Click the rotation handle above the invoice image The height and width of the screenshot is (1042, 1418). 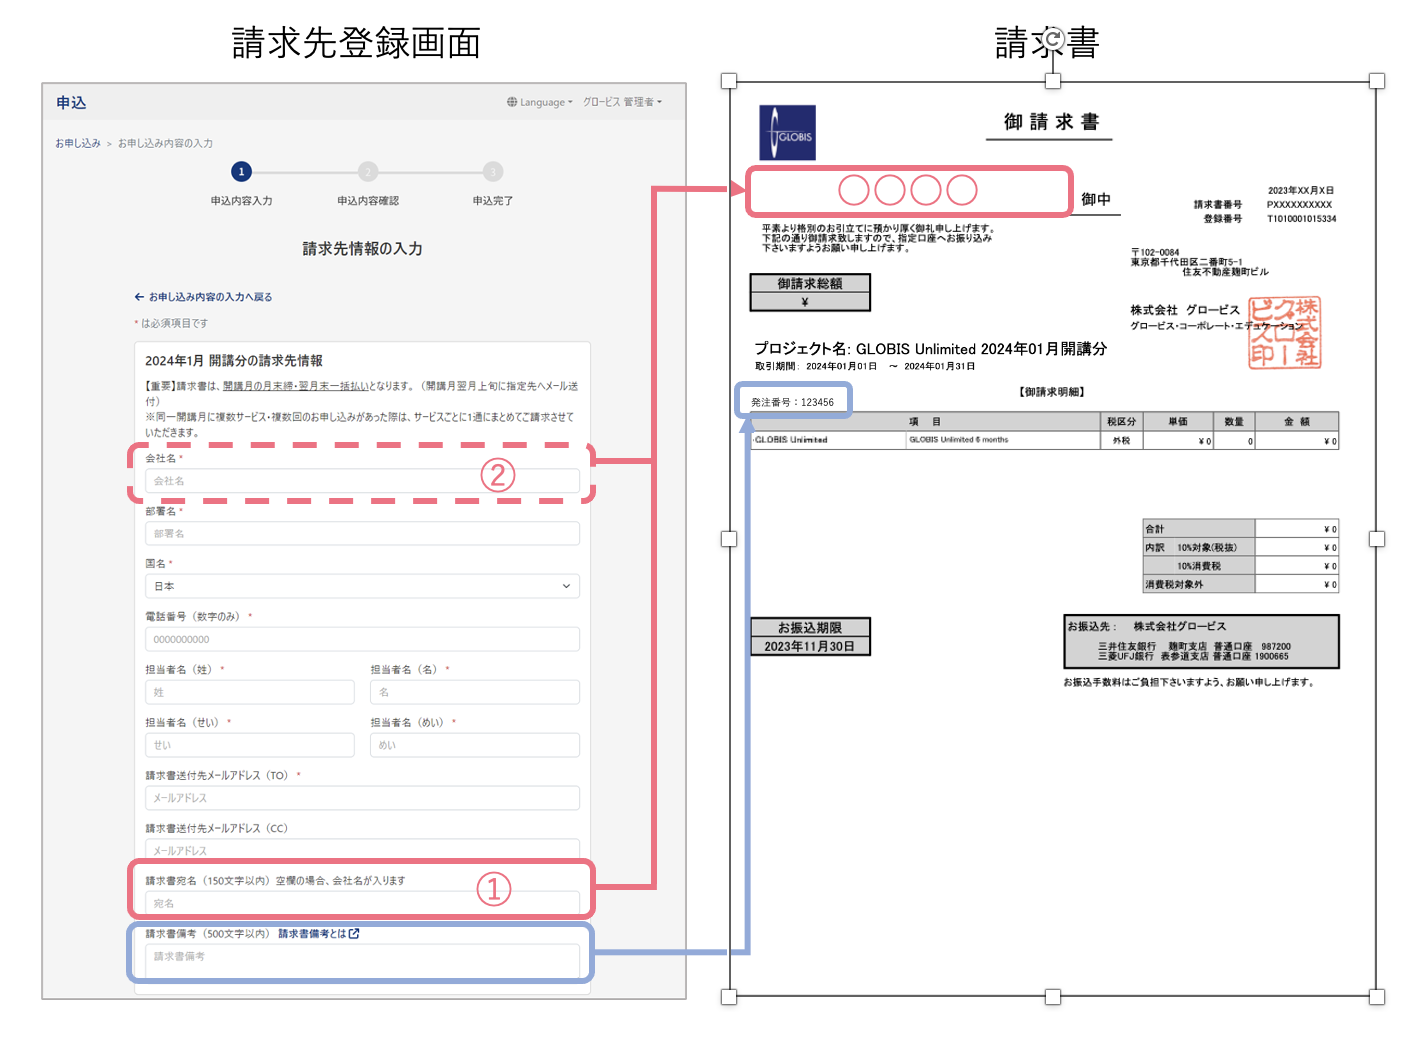pyautogui.click(x=1053, y=42)
